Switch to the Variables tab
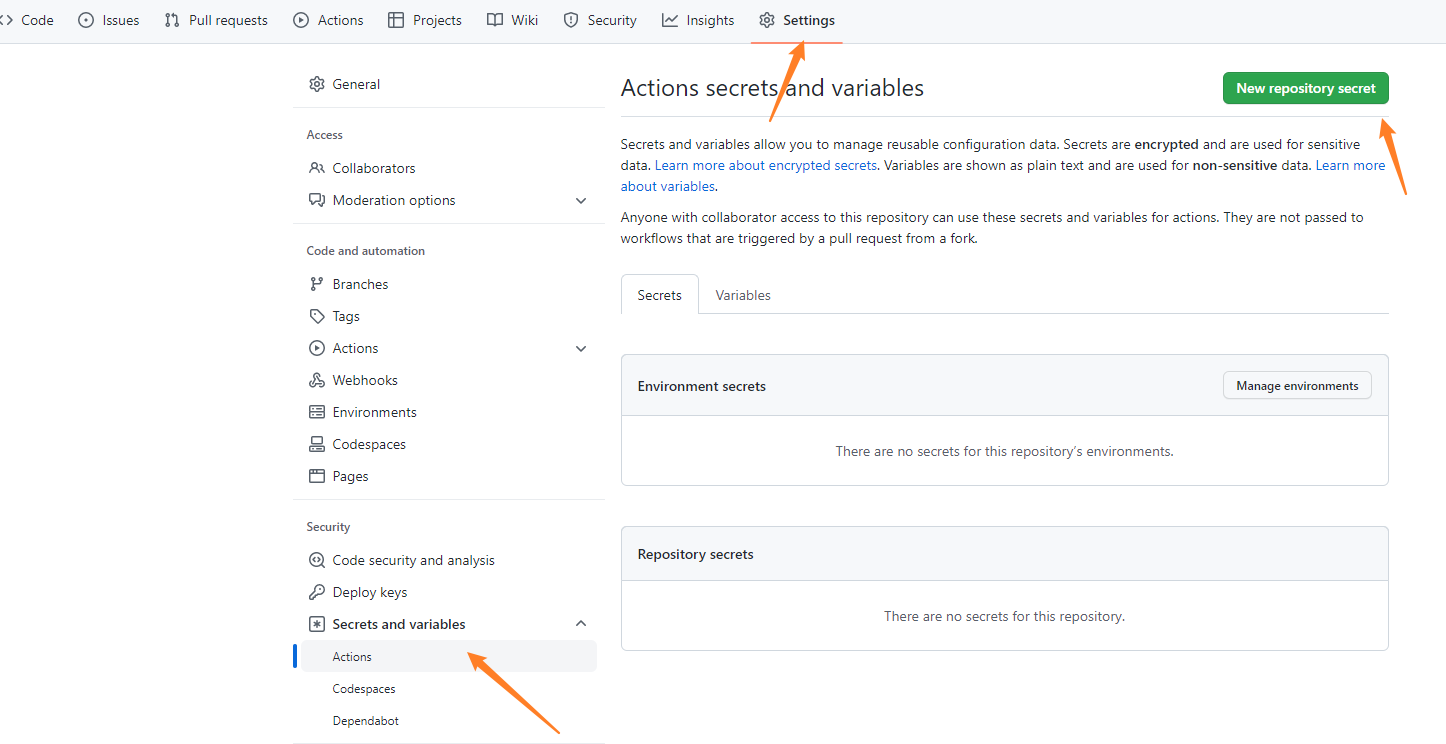Image resolution: width=1446 pixels, height=744 pixels. pyautogui.click(x=743, y=295)
